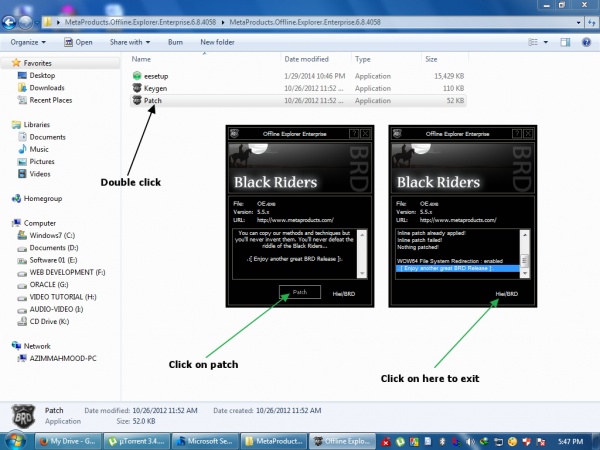
Task: Click the Forward navigation arrow
Action: pos(26,23)
